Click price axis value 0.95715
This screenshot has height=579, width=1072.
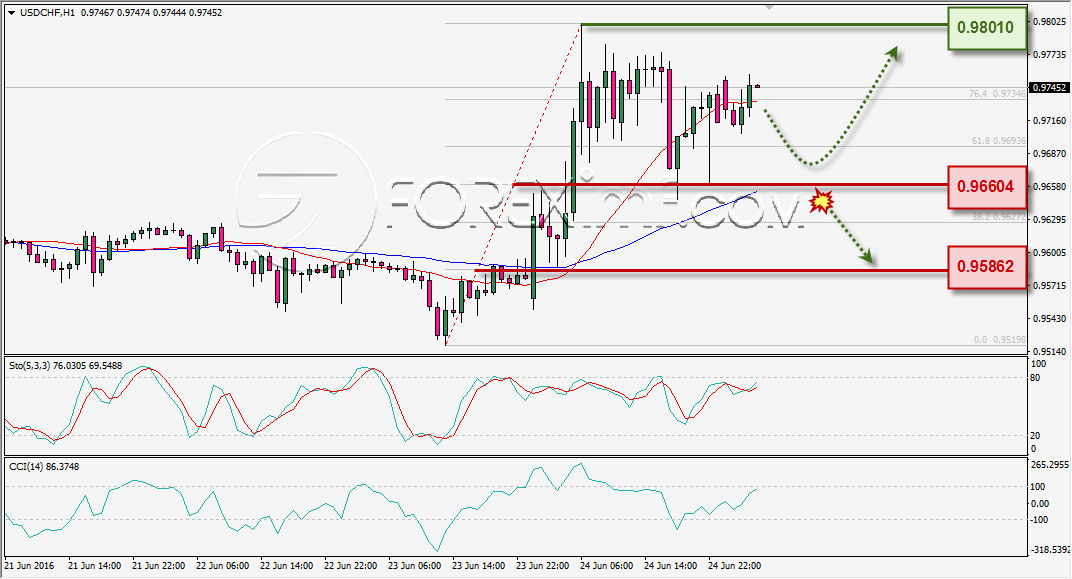1049,286
